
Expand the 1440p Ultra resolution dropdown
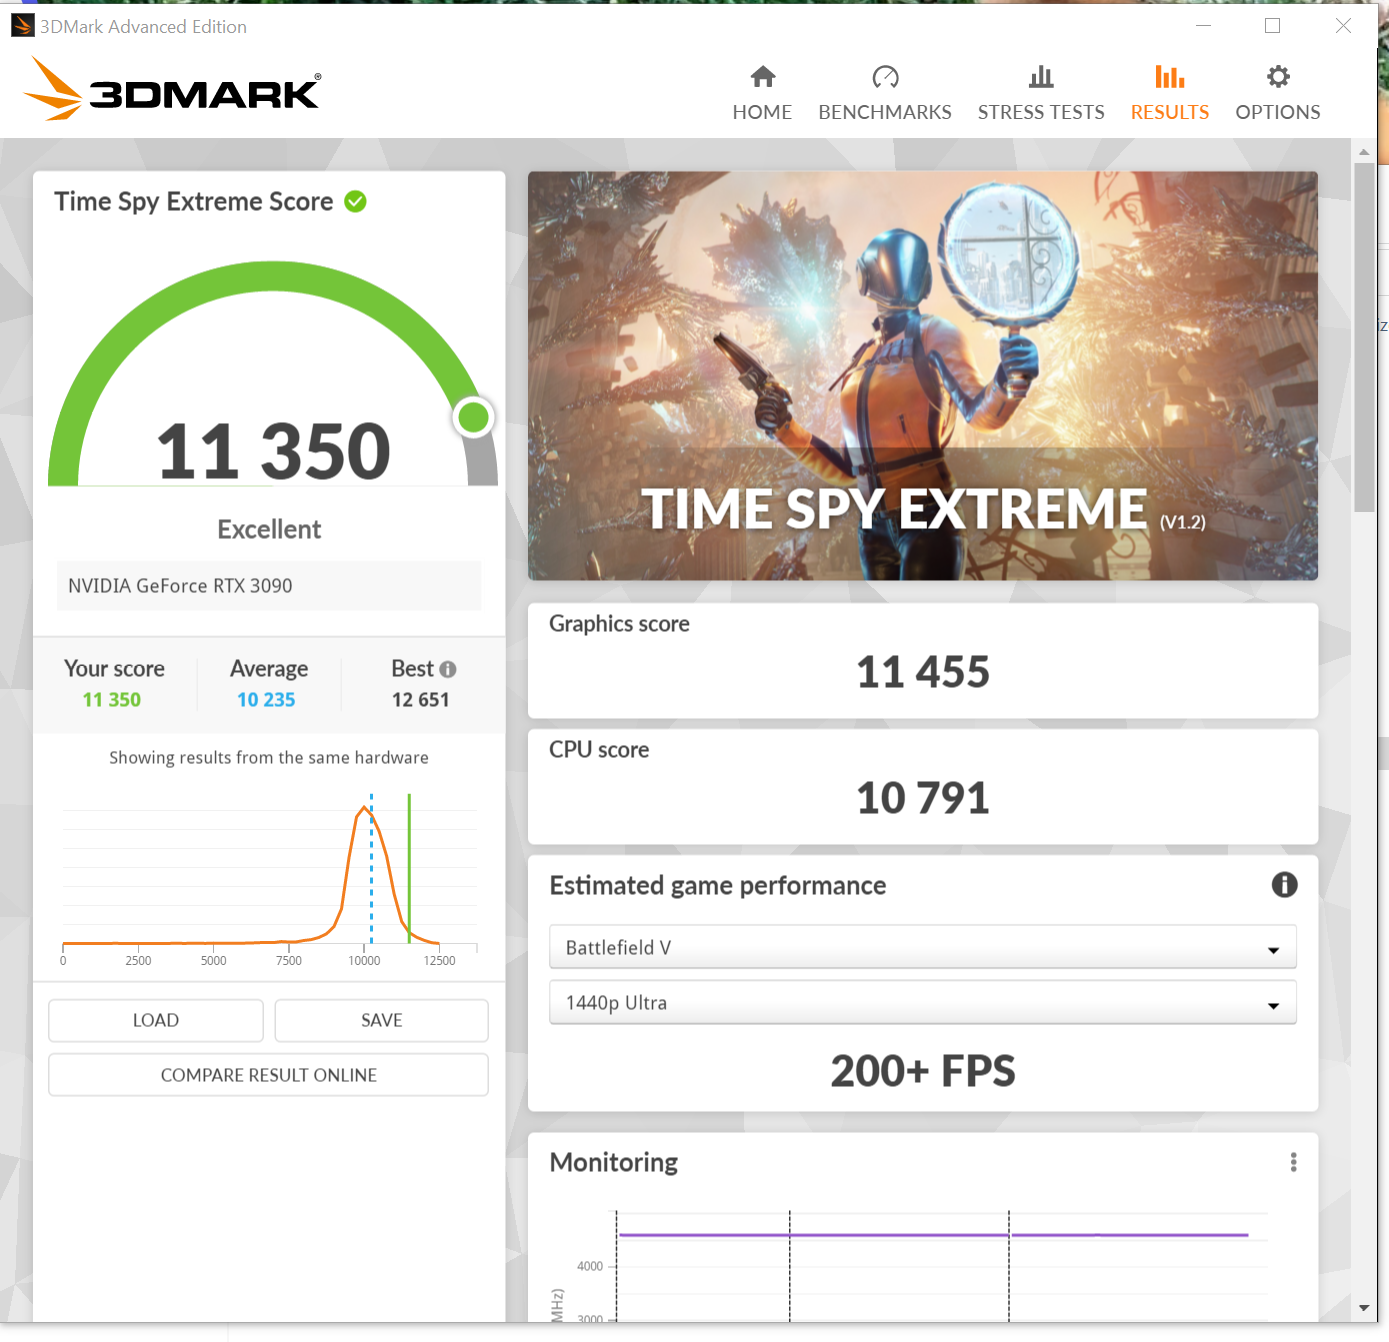pyautogui.click(x=922, y=1002)
